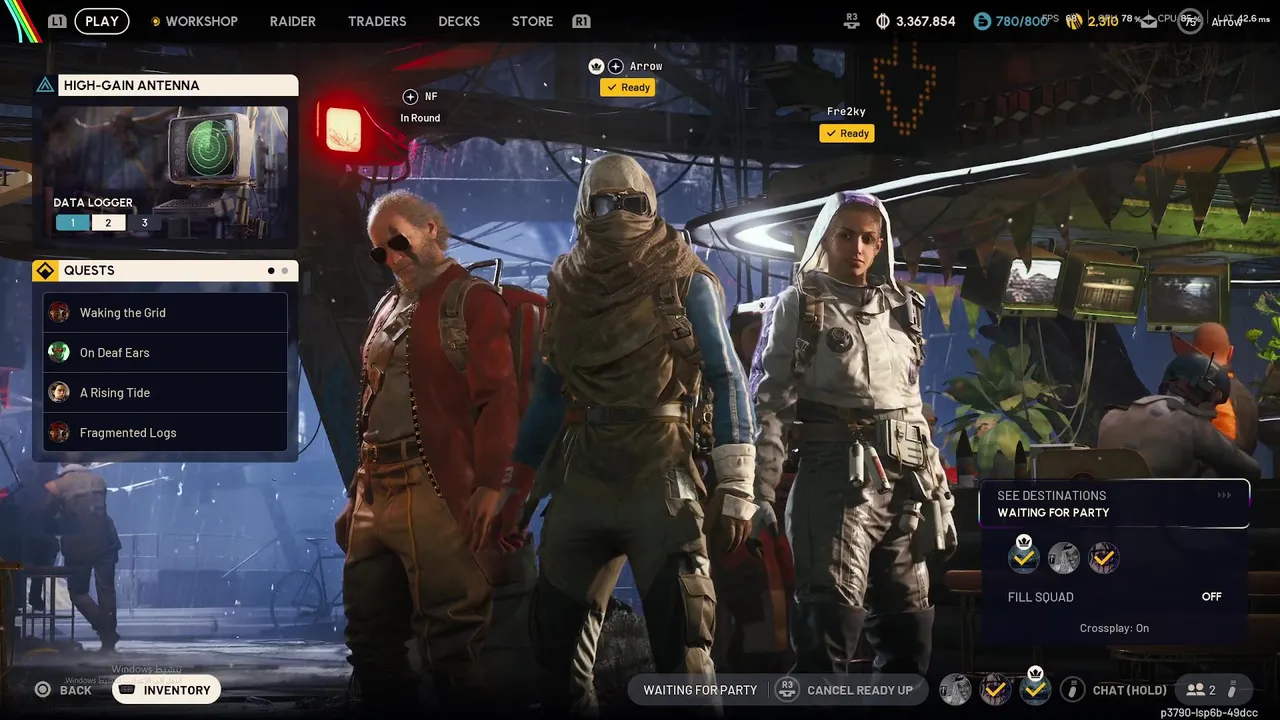
Task: Click the Quests diamond icon
Action: click(x=45, y=271)
